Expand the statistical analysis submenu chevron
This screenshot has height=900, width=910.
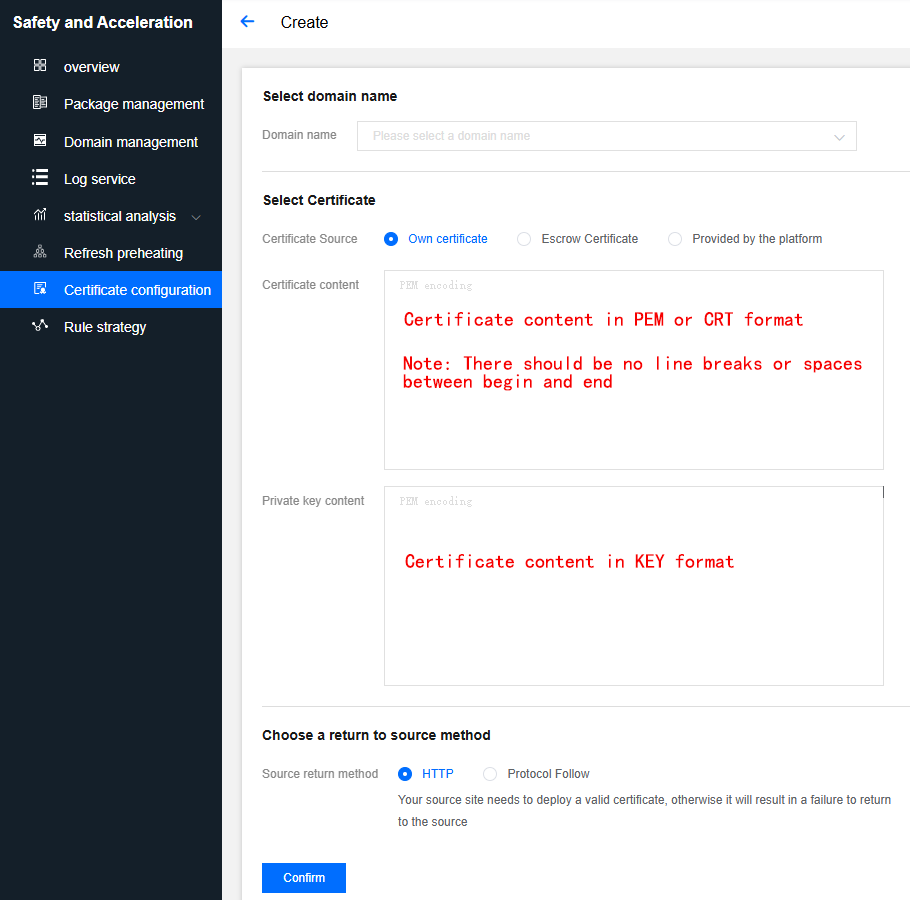coord(196,217)
